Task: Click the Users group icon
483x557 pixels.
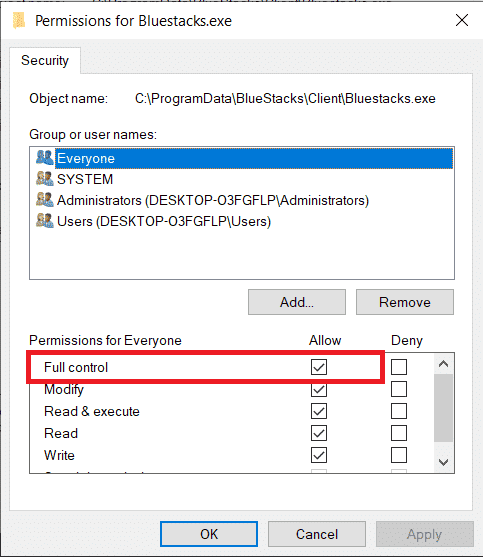Action: click(x=44, y=221)
